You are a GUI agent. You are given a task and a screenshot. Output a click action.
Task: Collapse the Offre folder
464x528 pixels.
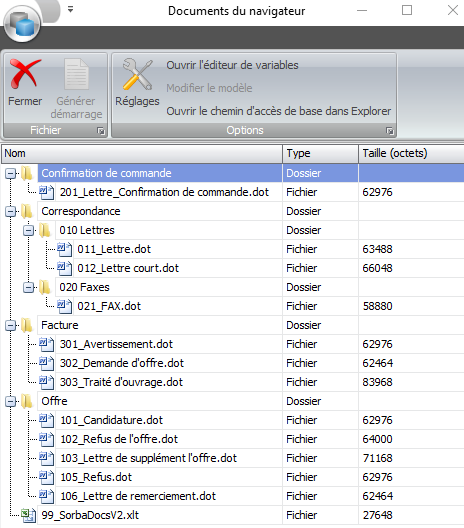coord(11,401)
